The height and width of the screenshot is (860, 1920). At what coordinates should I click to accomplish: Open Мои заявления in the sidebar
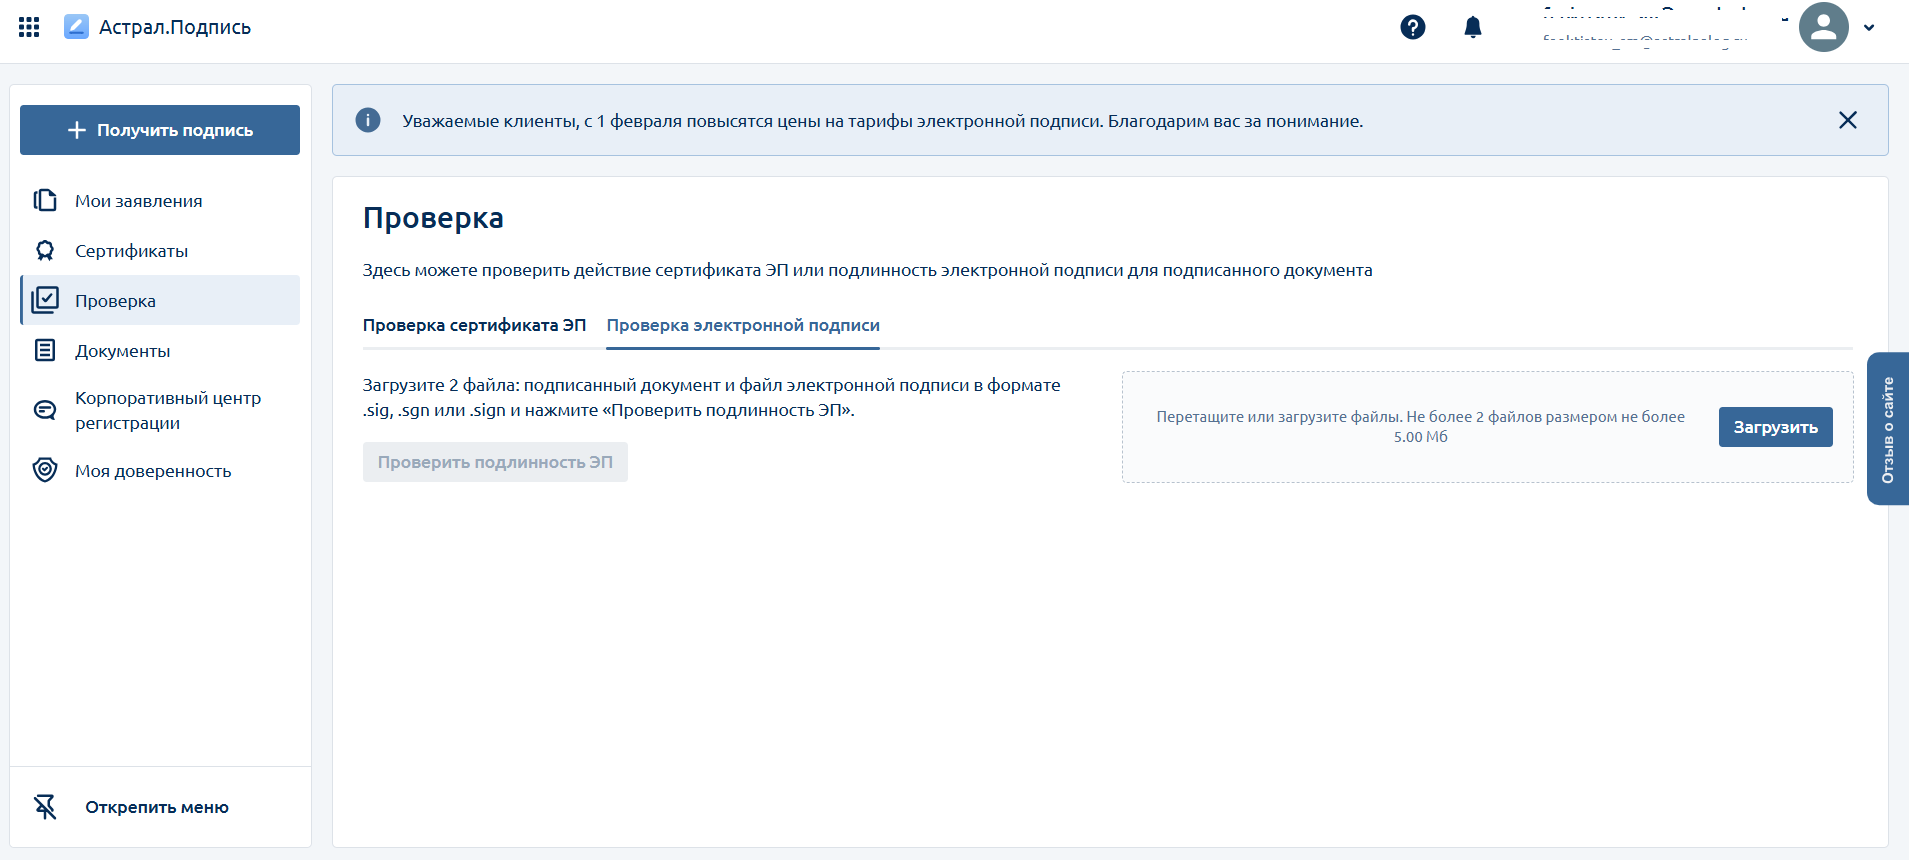click(138, 201)
